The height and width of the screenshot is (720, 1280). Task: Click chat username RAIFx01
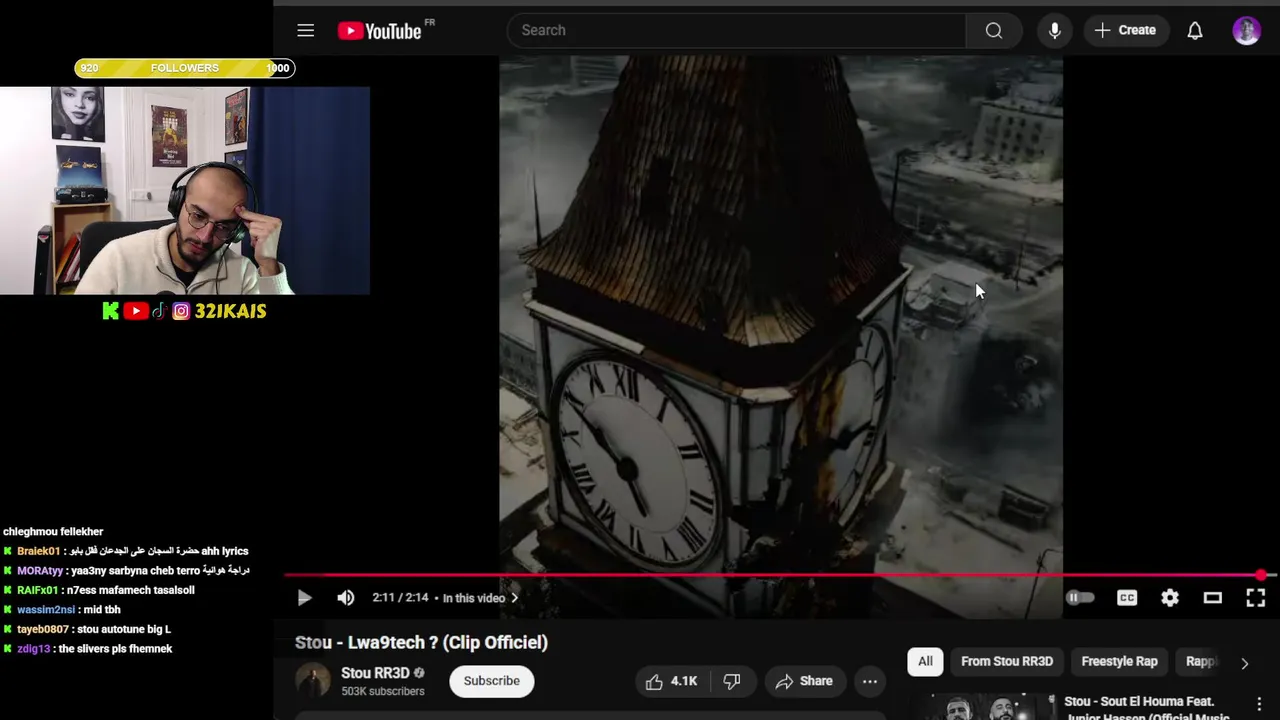(37, 590)
